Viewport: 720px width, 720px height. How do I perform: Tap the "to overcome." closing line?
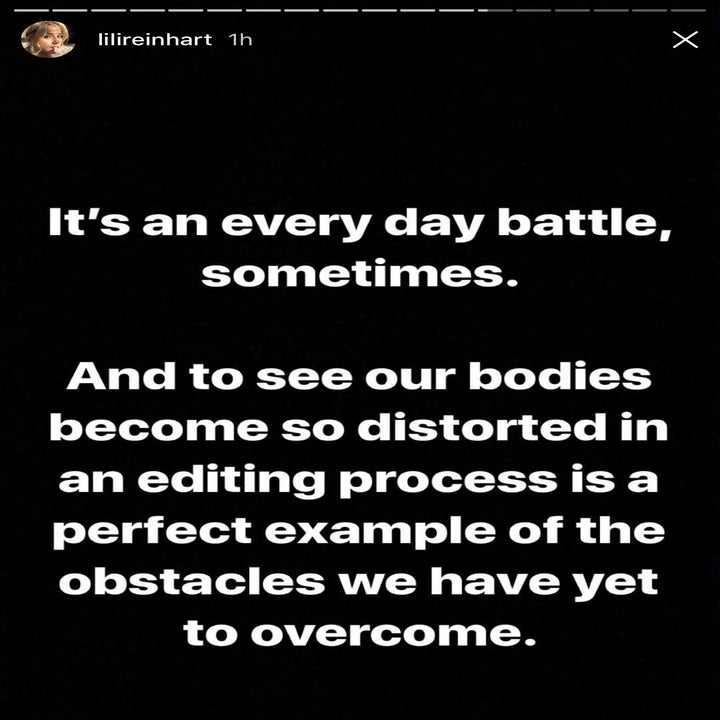tap(360, 633)
